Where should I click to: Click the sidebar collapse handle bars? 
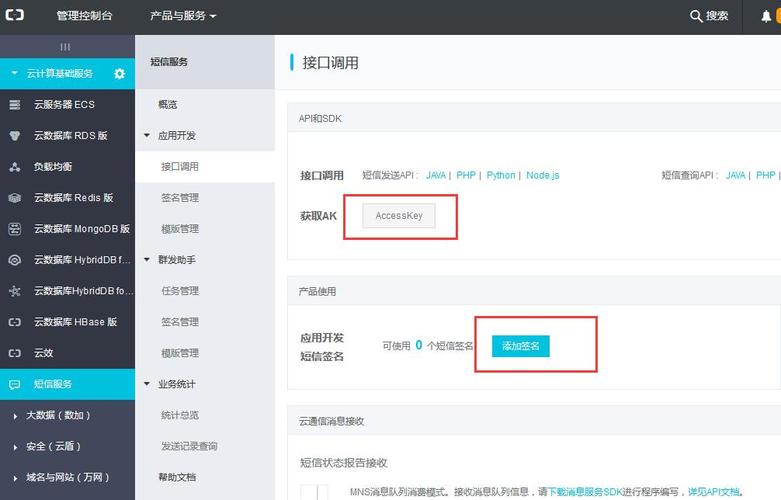pos(65,47)
